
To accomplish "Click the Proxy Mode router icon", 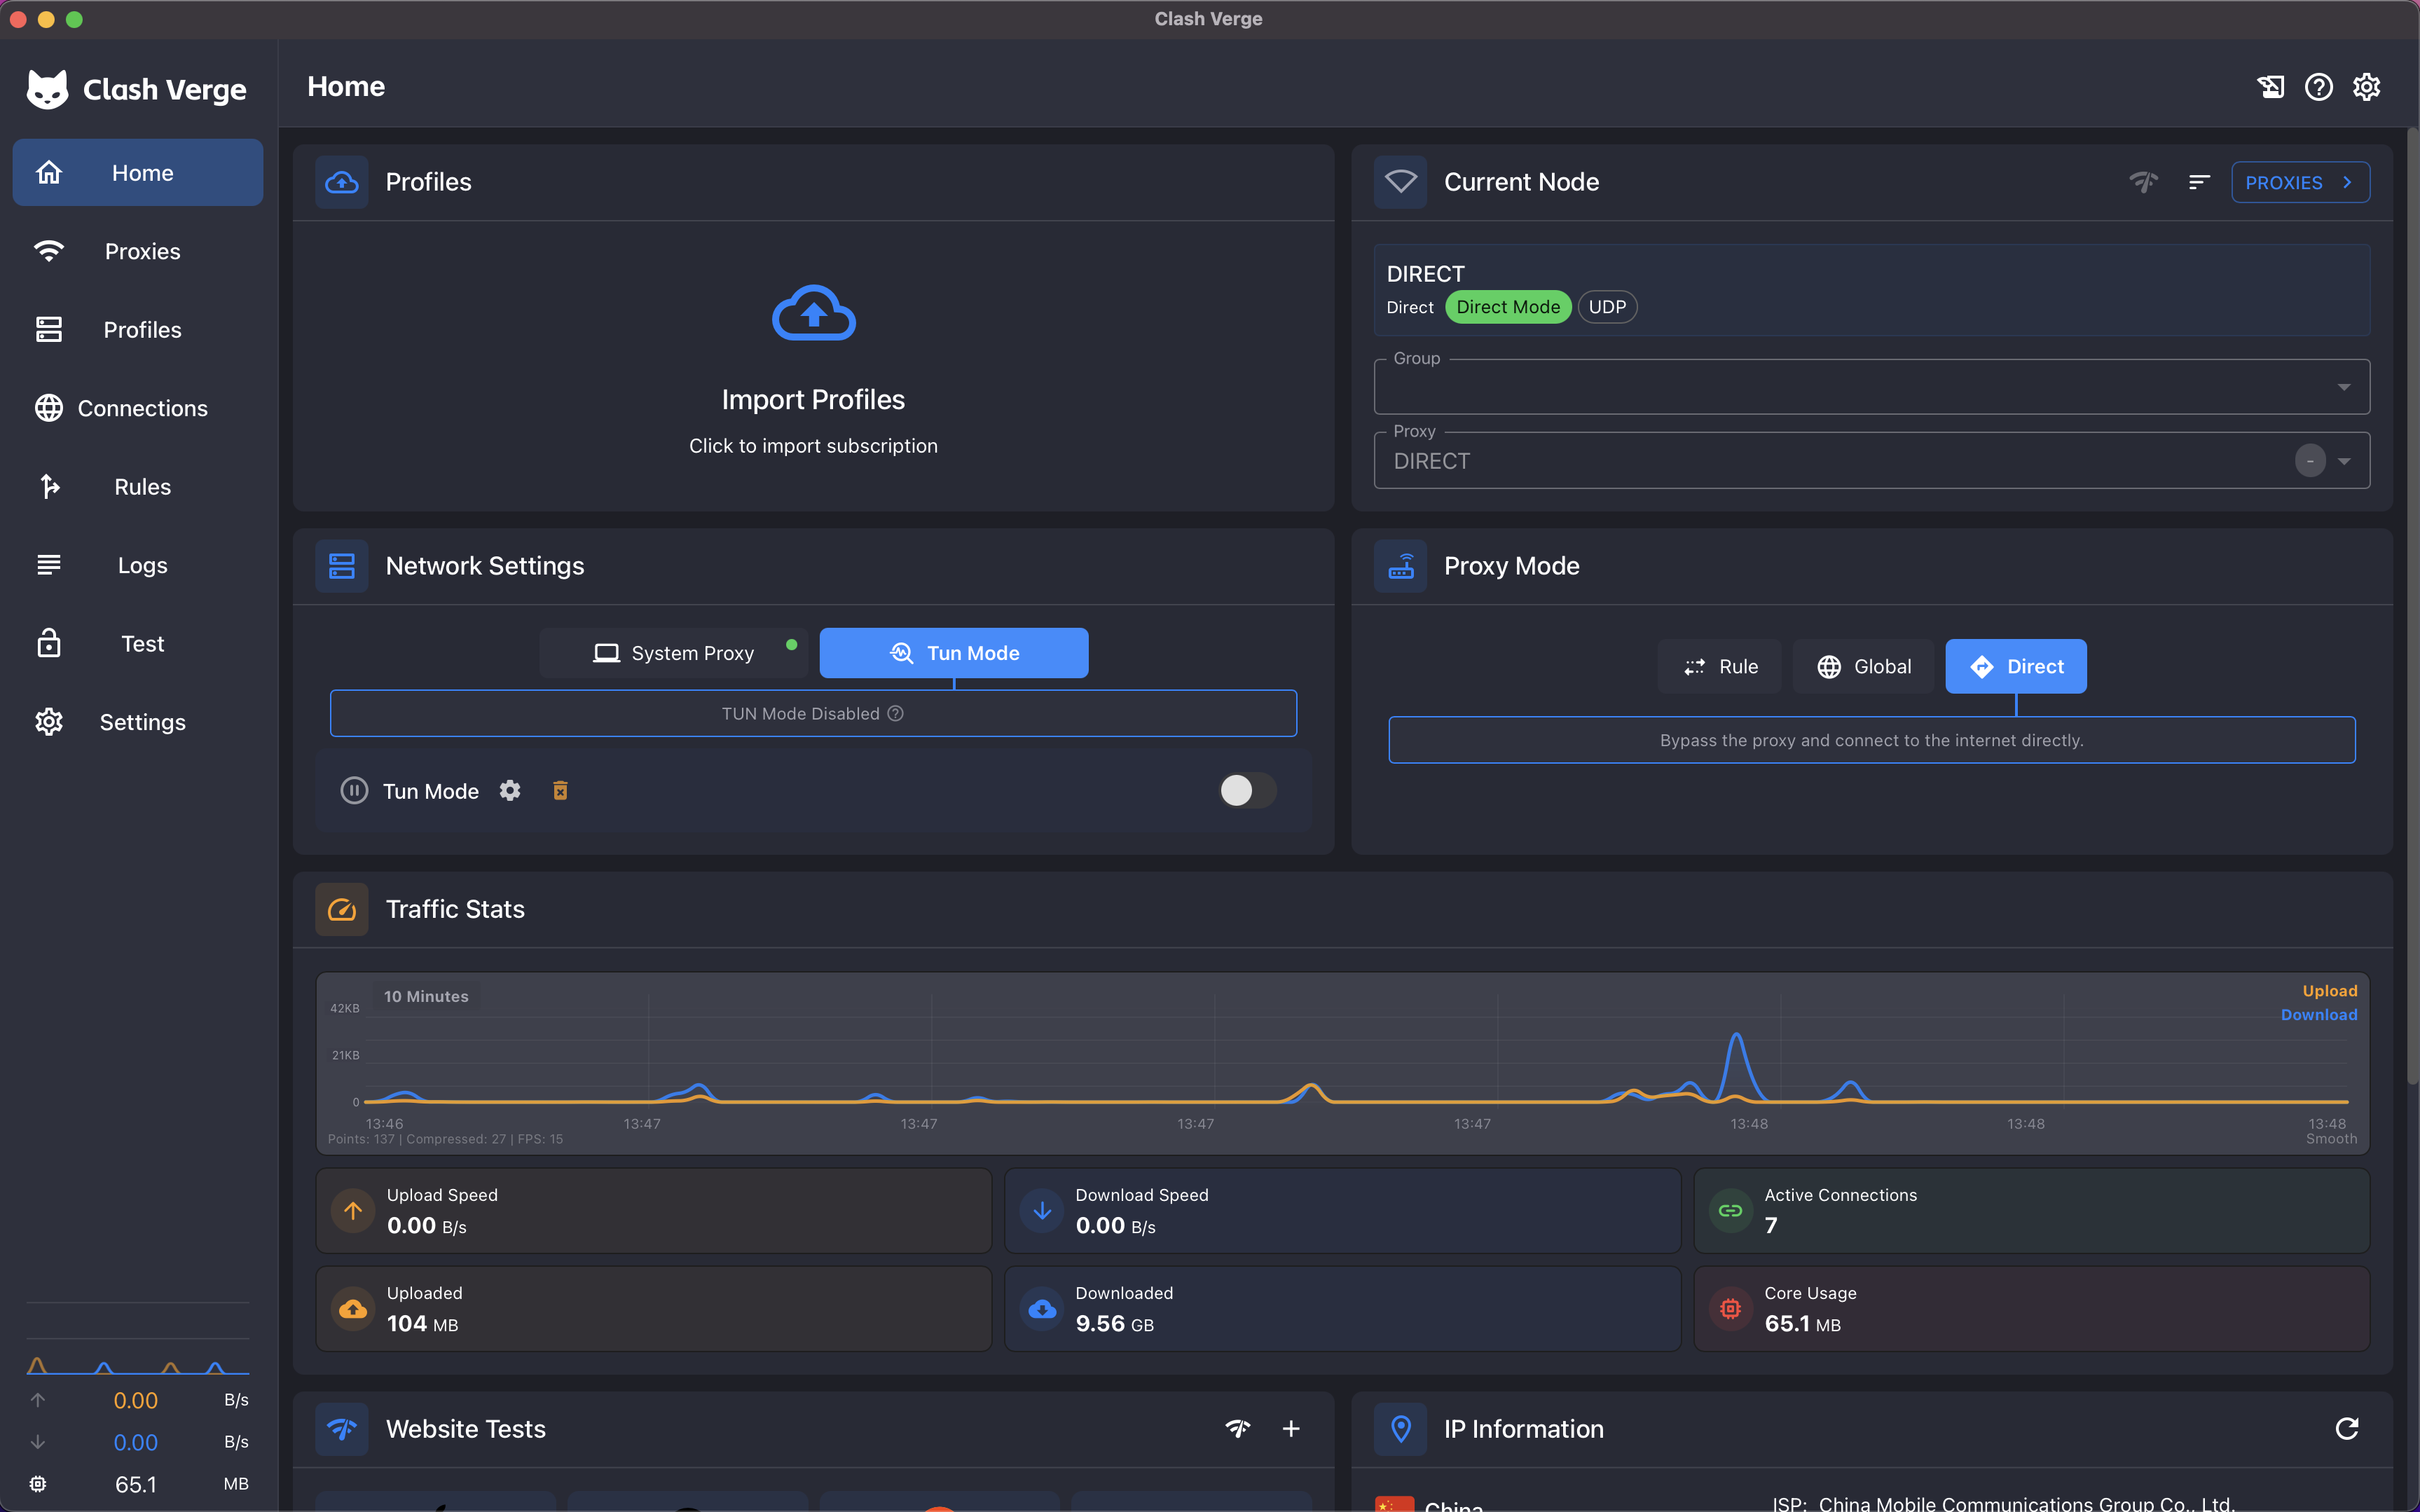I will coord(1400,566).
